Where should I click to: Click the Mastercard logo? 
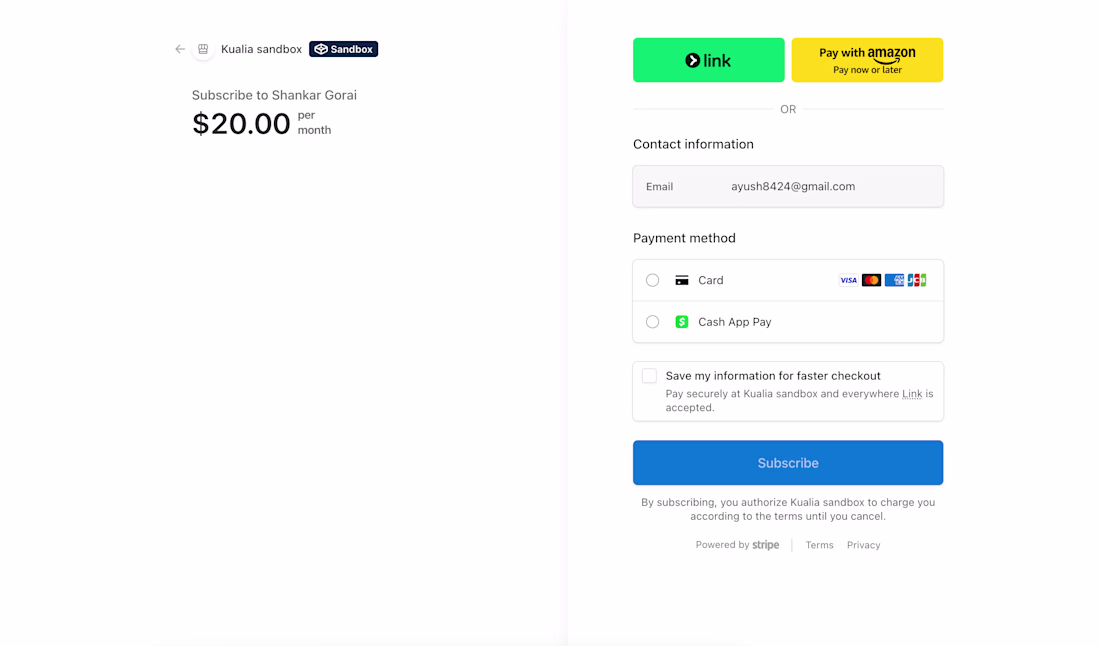[x=871, y=281]
